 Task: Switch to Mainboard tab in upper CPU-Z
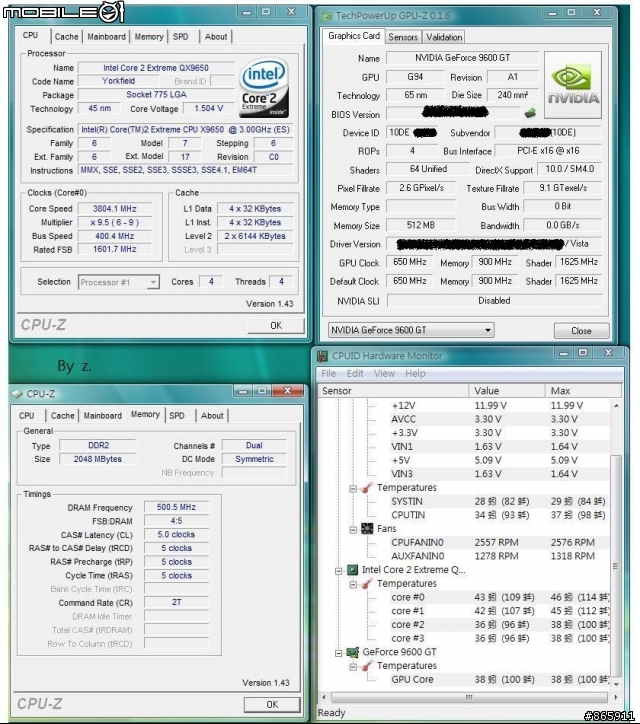point(106,36)
